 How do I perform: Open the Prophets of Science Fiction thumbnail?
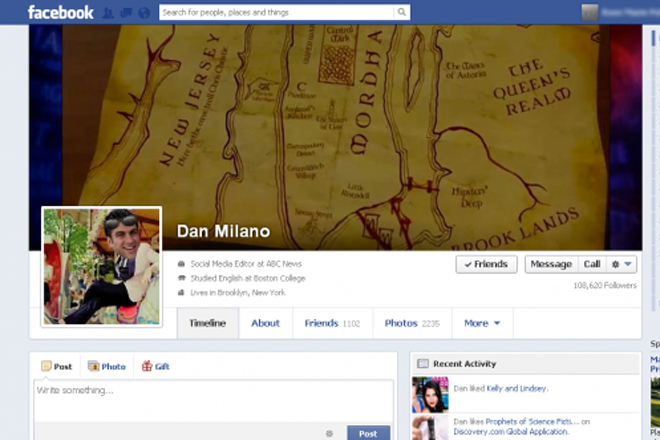point(430,427)
